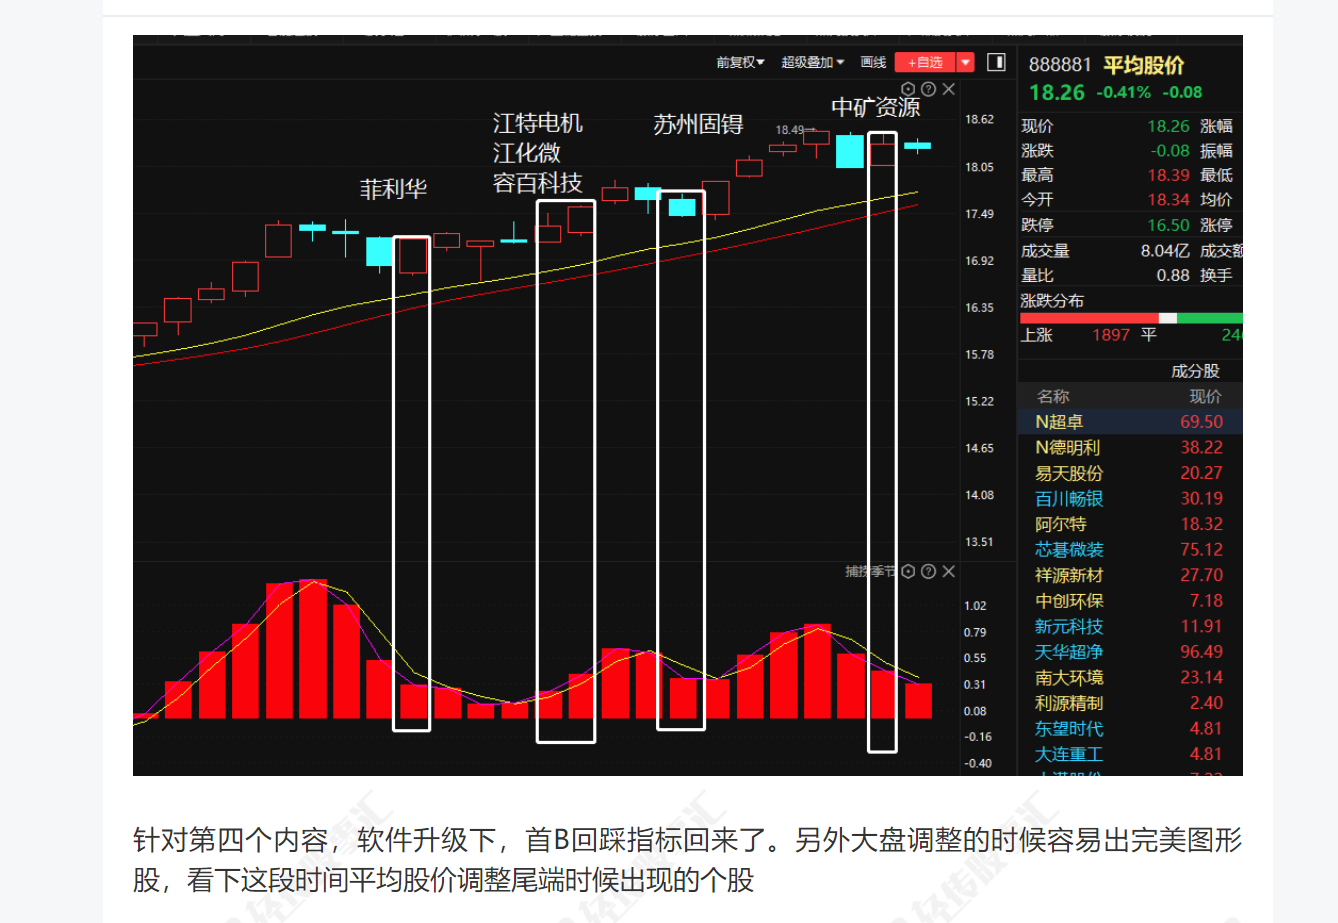Viewport: 1338px width, 923px height.
Task: Click the 跌停 value 16.50
Action: [1168, 225]
